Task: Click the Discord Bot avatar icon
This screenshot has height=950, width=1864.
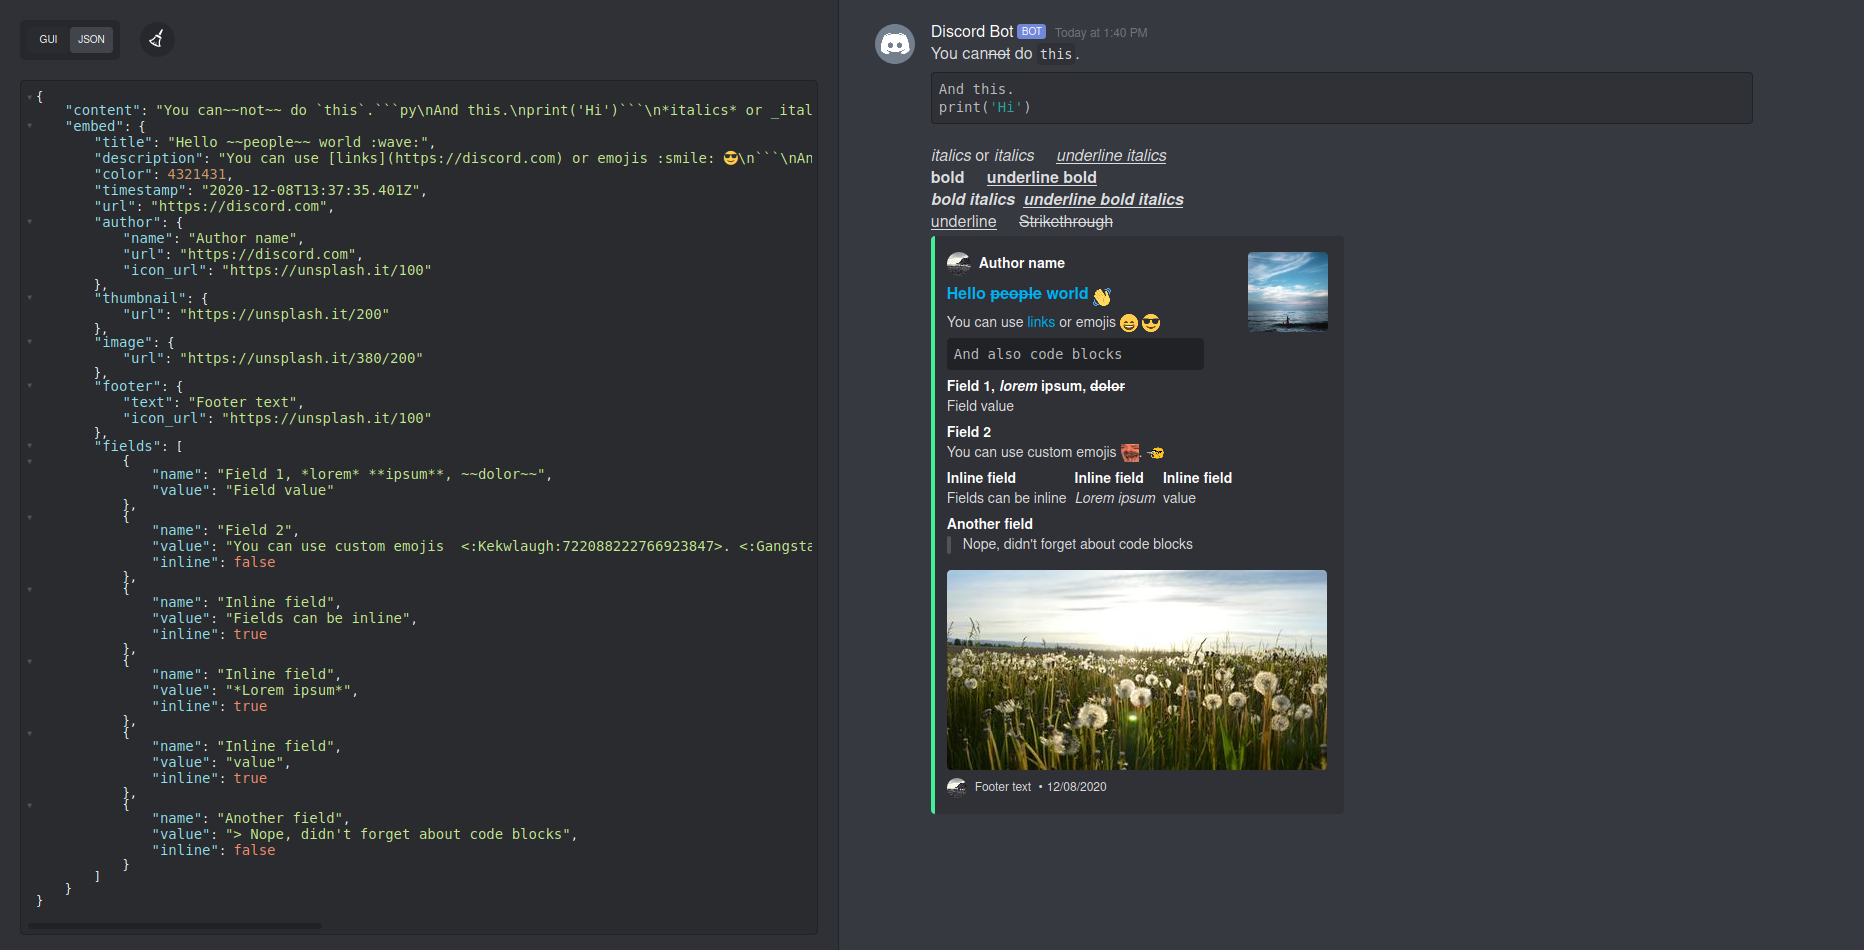Action: [895, 44]
